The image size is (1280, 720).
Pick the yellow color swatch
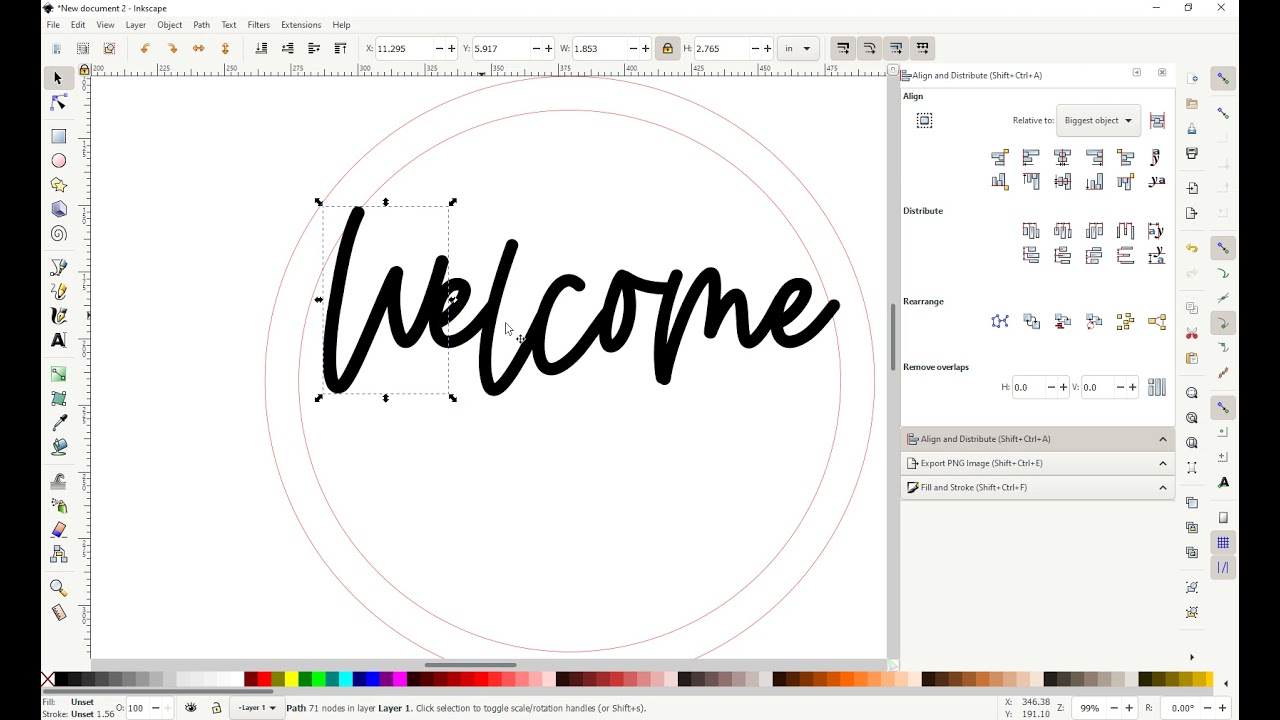[x=291, y=680]
